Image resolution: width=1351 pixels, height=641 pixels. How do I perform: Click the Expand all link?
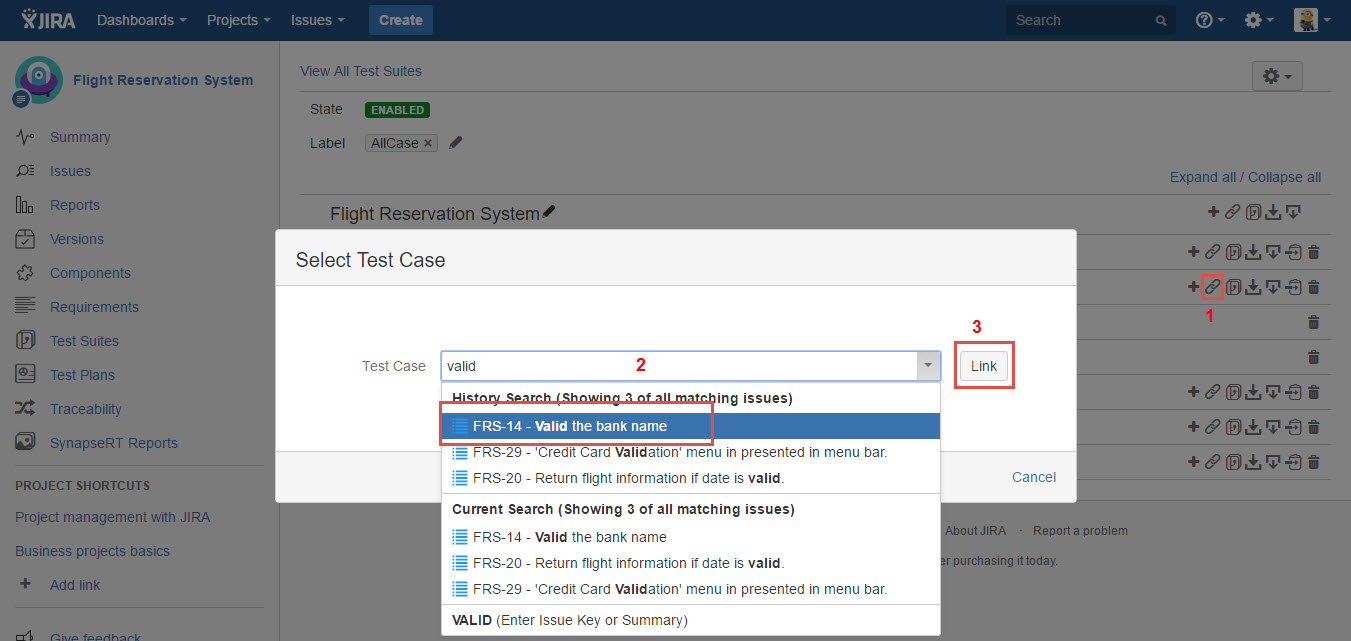[x=1202, y=177]
